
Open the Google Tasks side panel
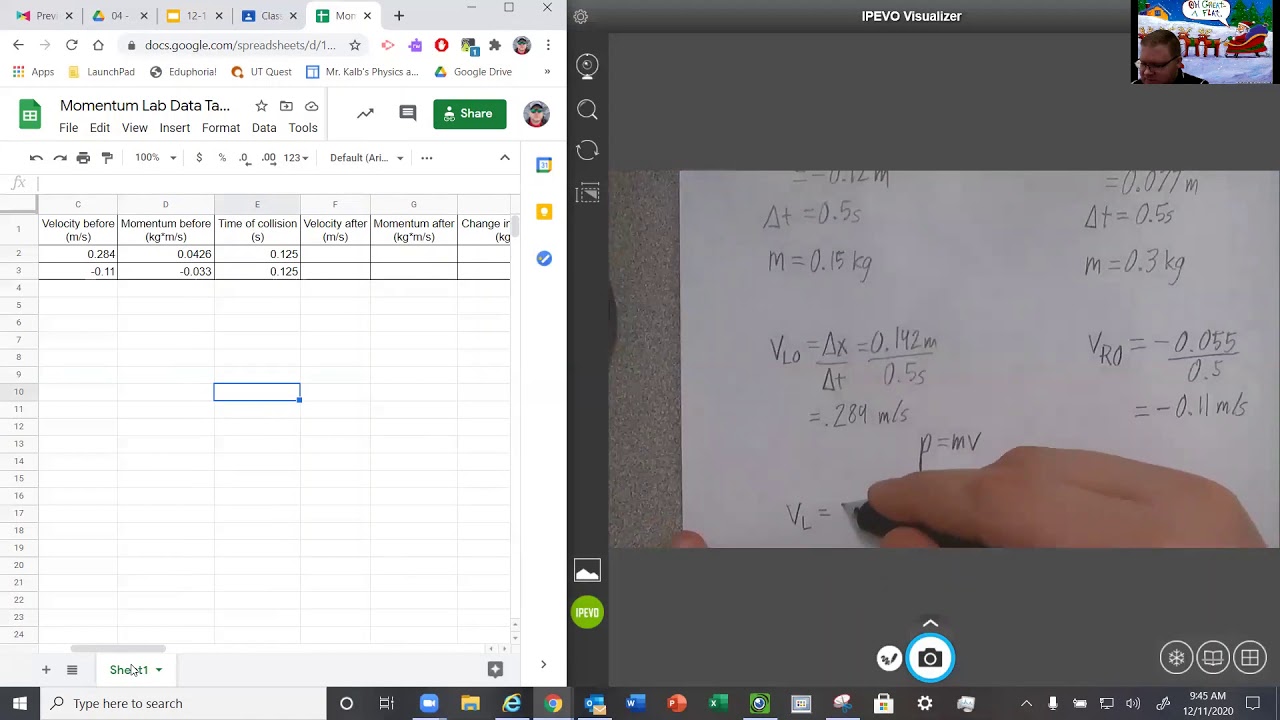pyautogui.click(x=544, y=258)
